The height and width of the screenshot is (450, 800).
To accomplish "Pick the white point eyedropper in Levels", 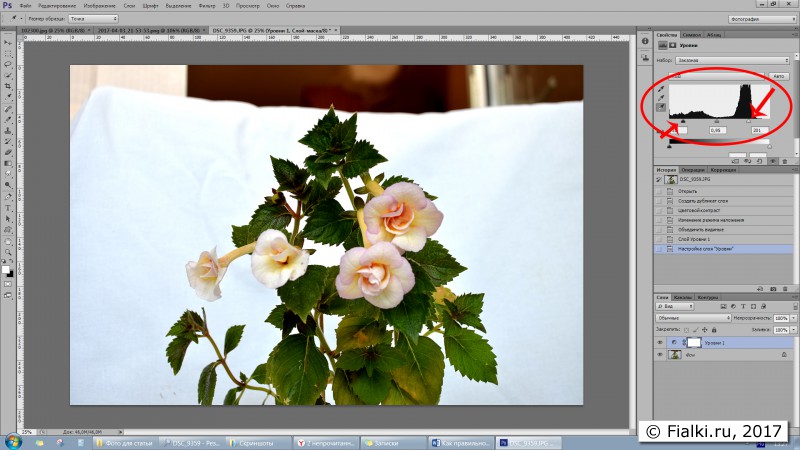I will pos(661,107).
